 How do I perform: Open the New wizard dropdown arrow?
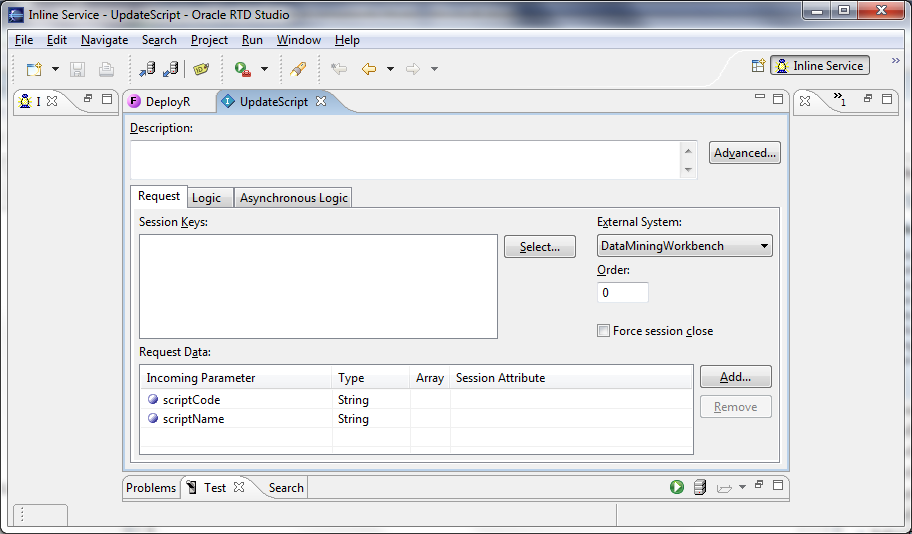coord(55,69)
